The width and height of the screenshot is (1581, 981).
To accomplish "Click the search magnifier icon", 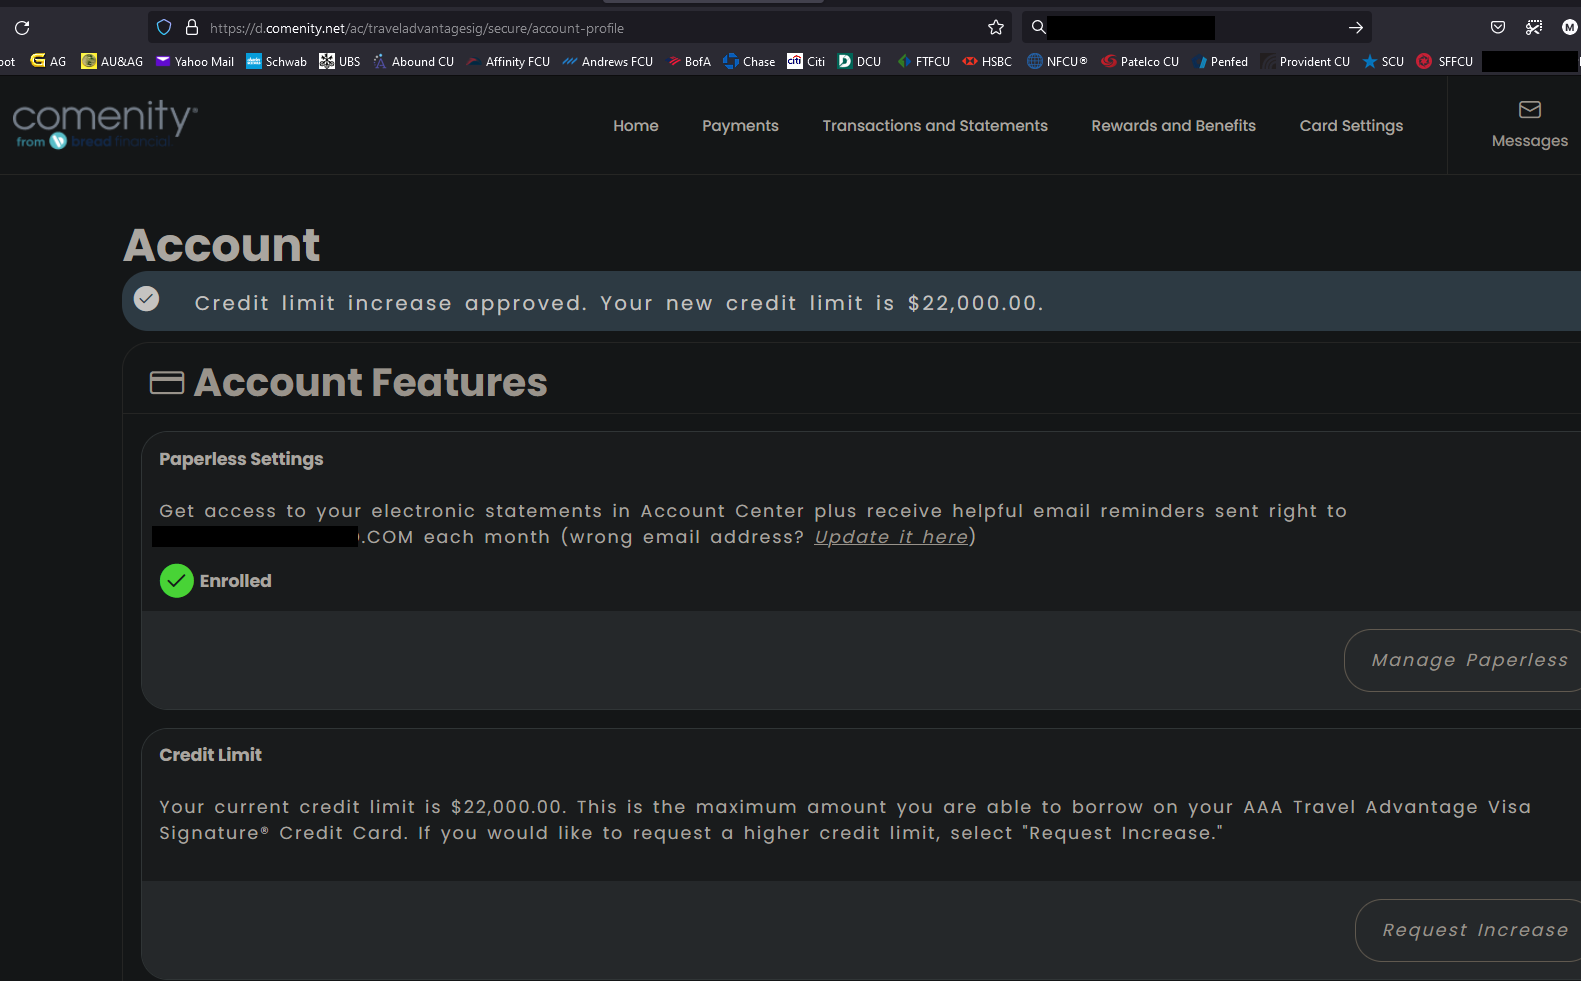I will pyautogui.click(x=1039, y=27).
